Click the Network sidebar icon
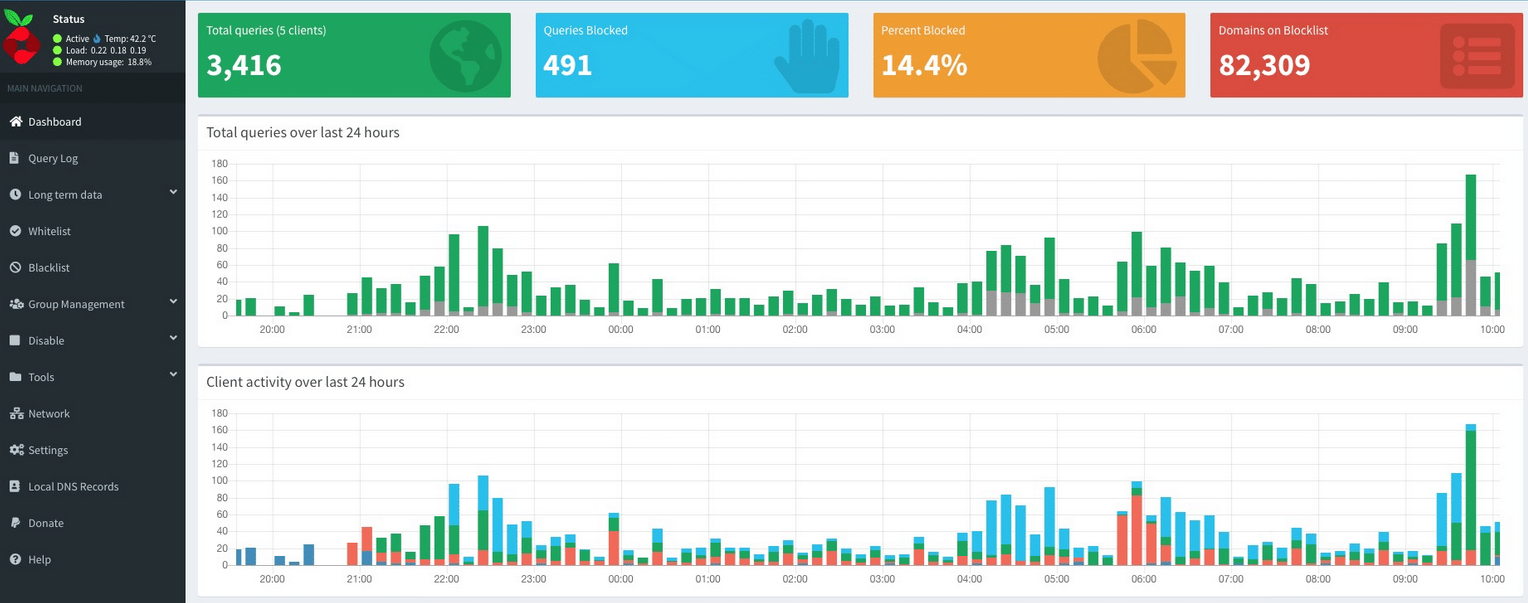Screen dimensions: 1528x603 tap(15, 414)
